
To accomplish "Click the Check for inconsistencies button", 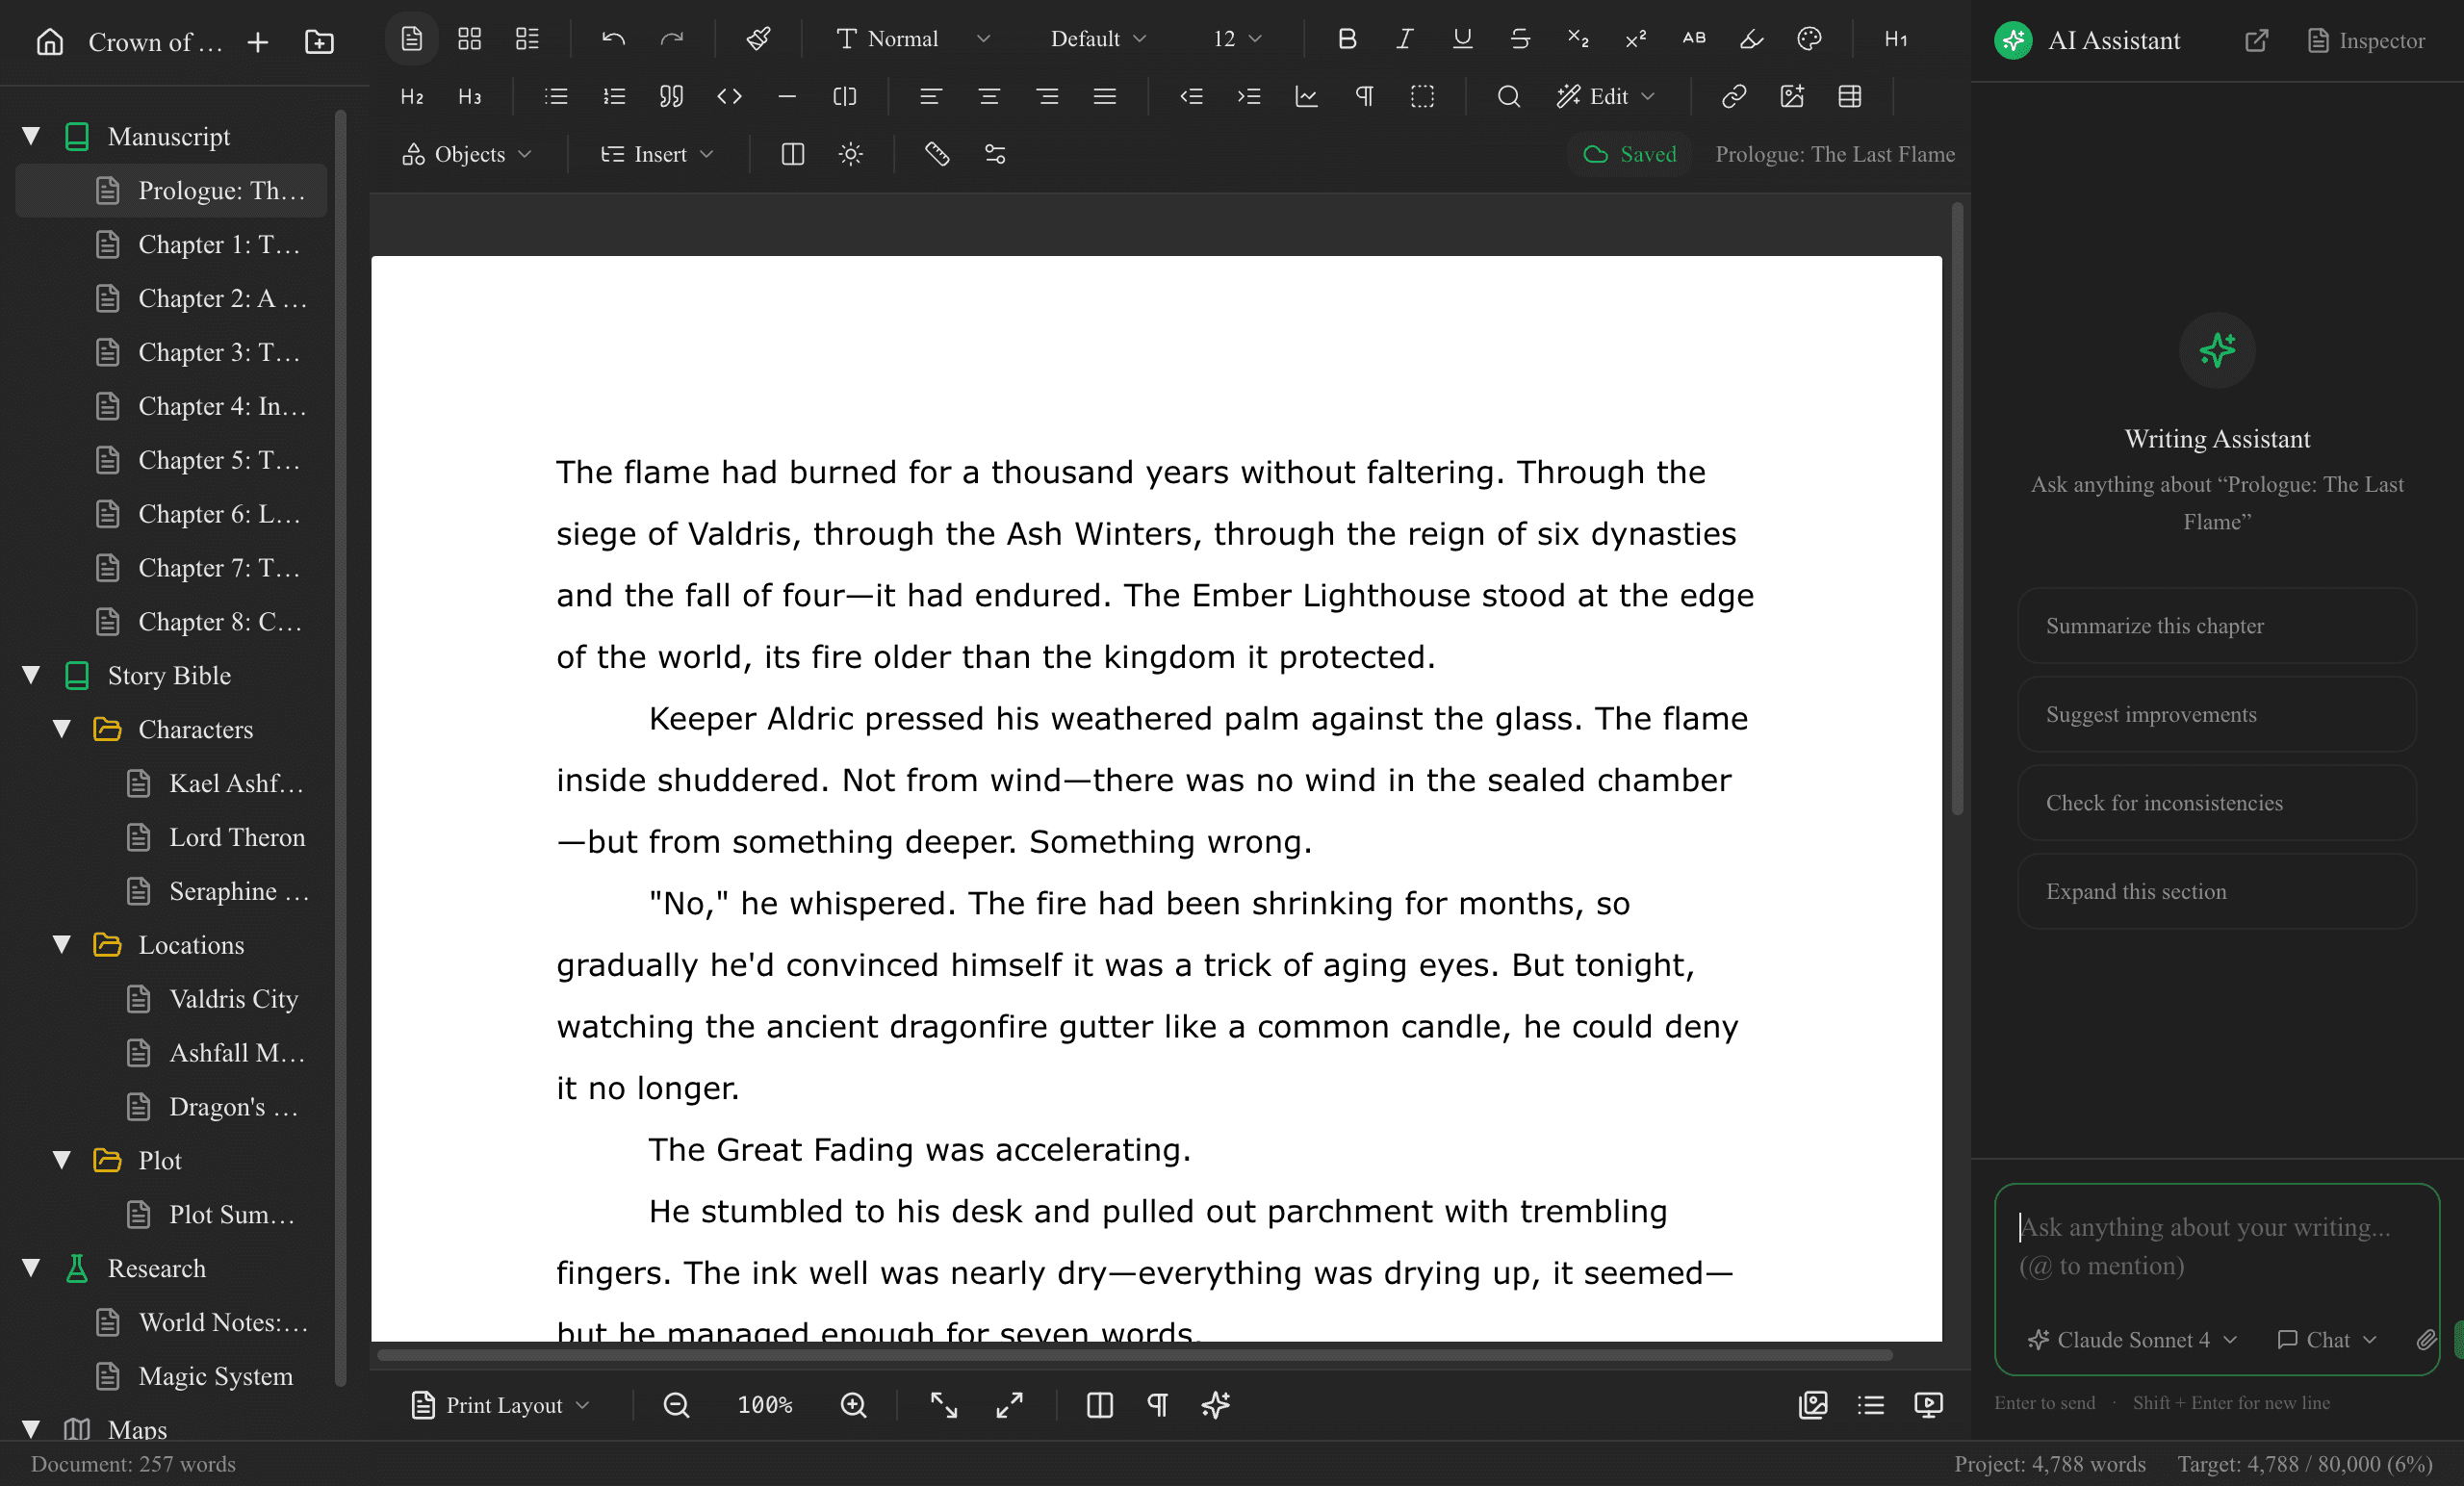I will tap(2216, 802).
